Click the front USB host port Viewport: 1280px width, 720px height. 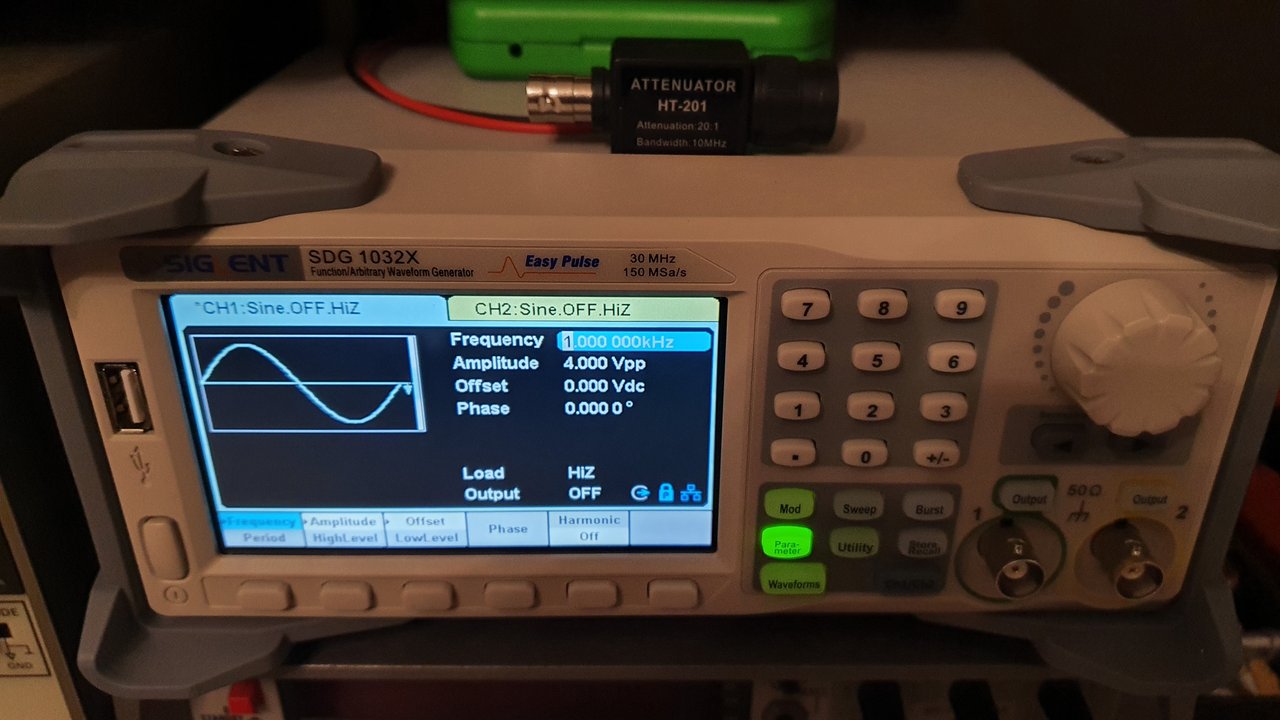click(x=124, y=397)
